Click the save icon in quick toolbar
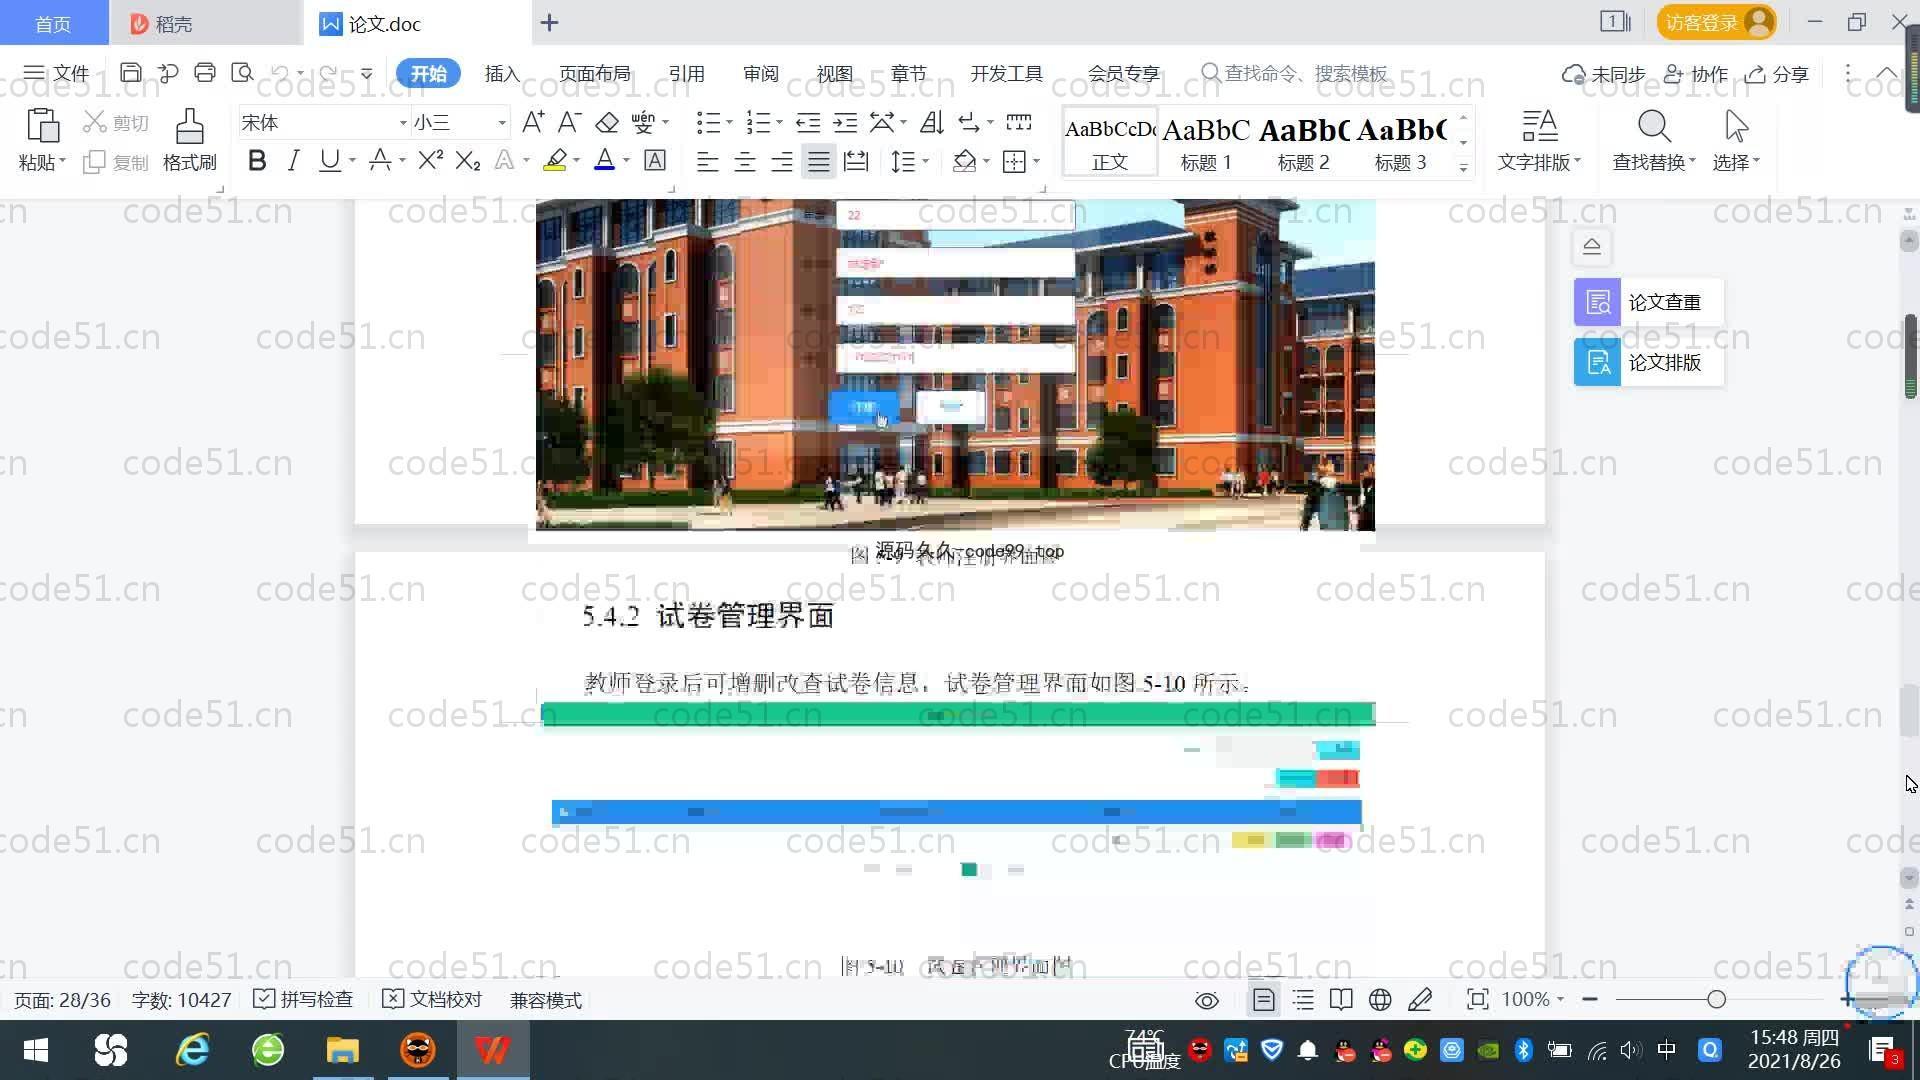1920x1080 pixels. (130, 73)
